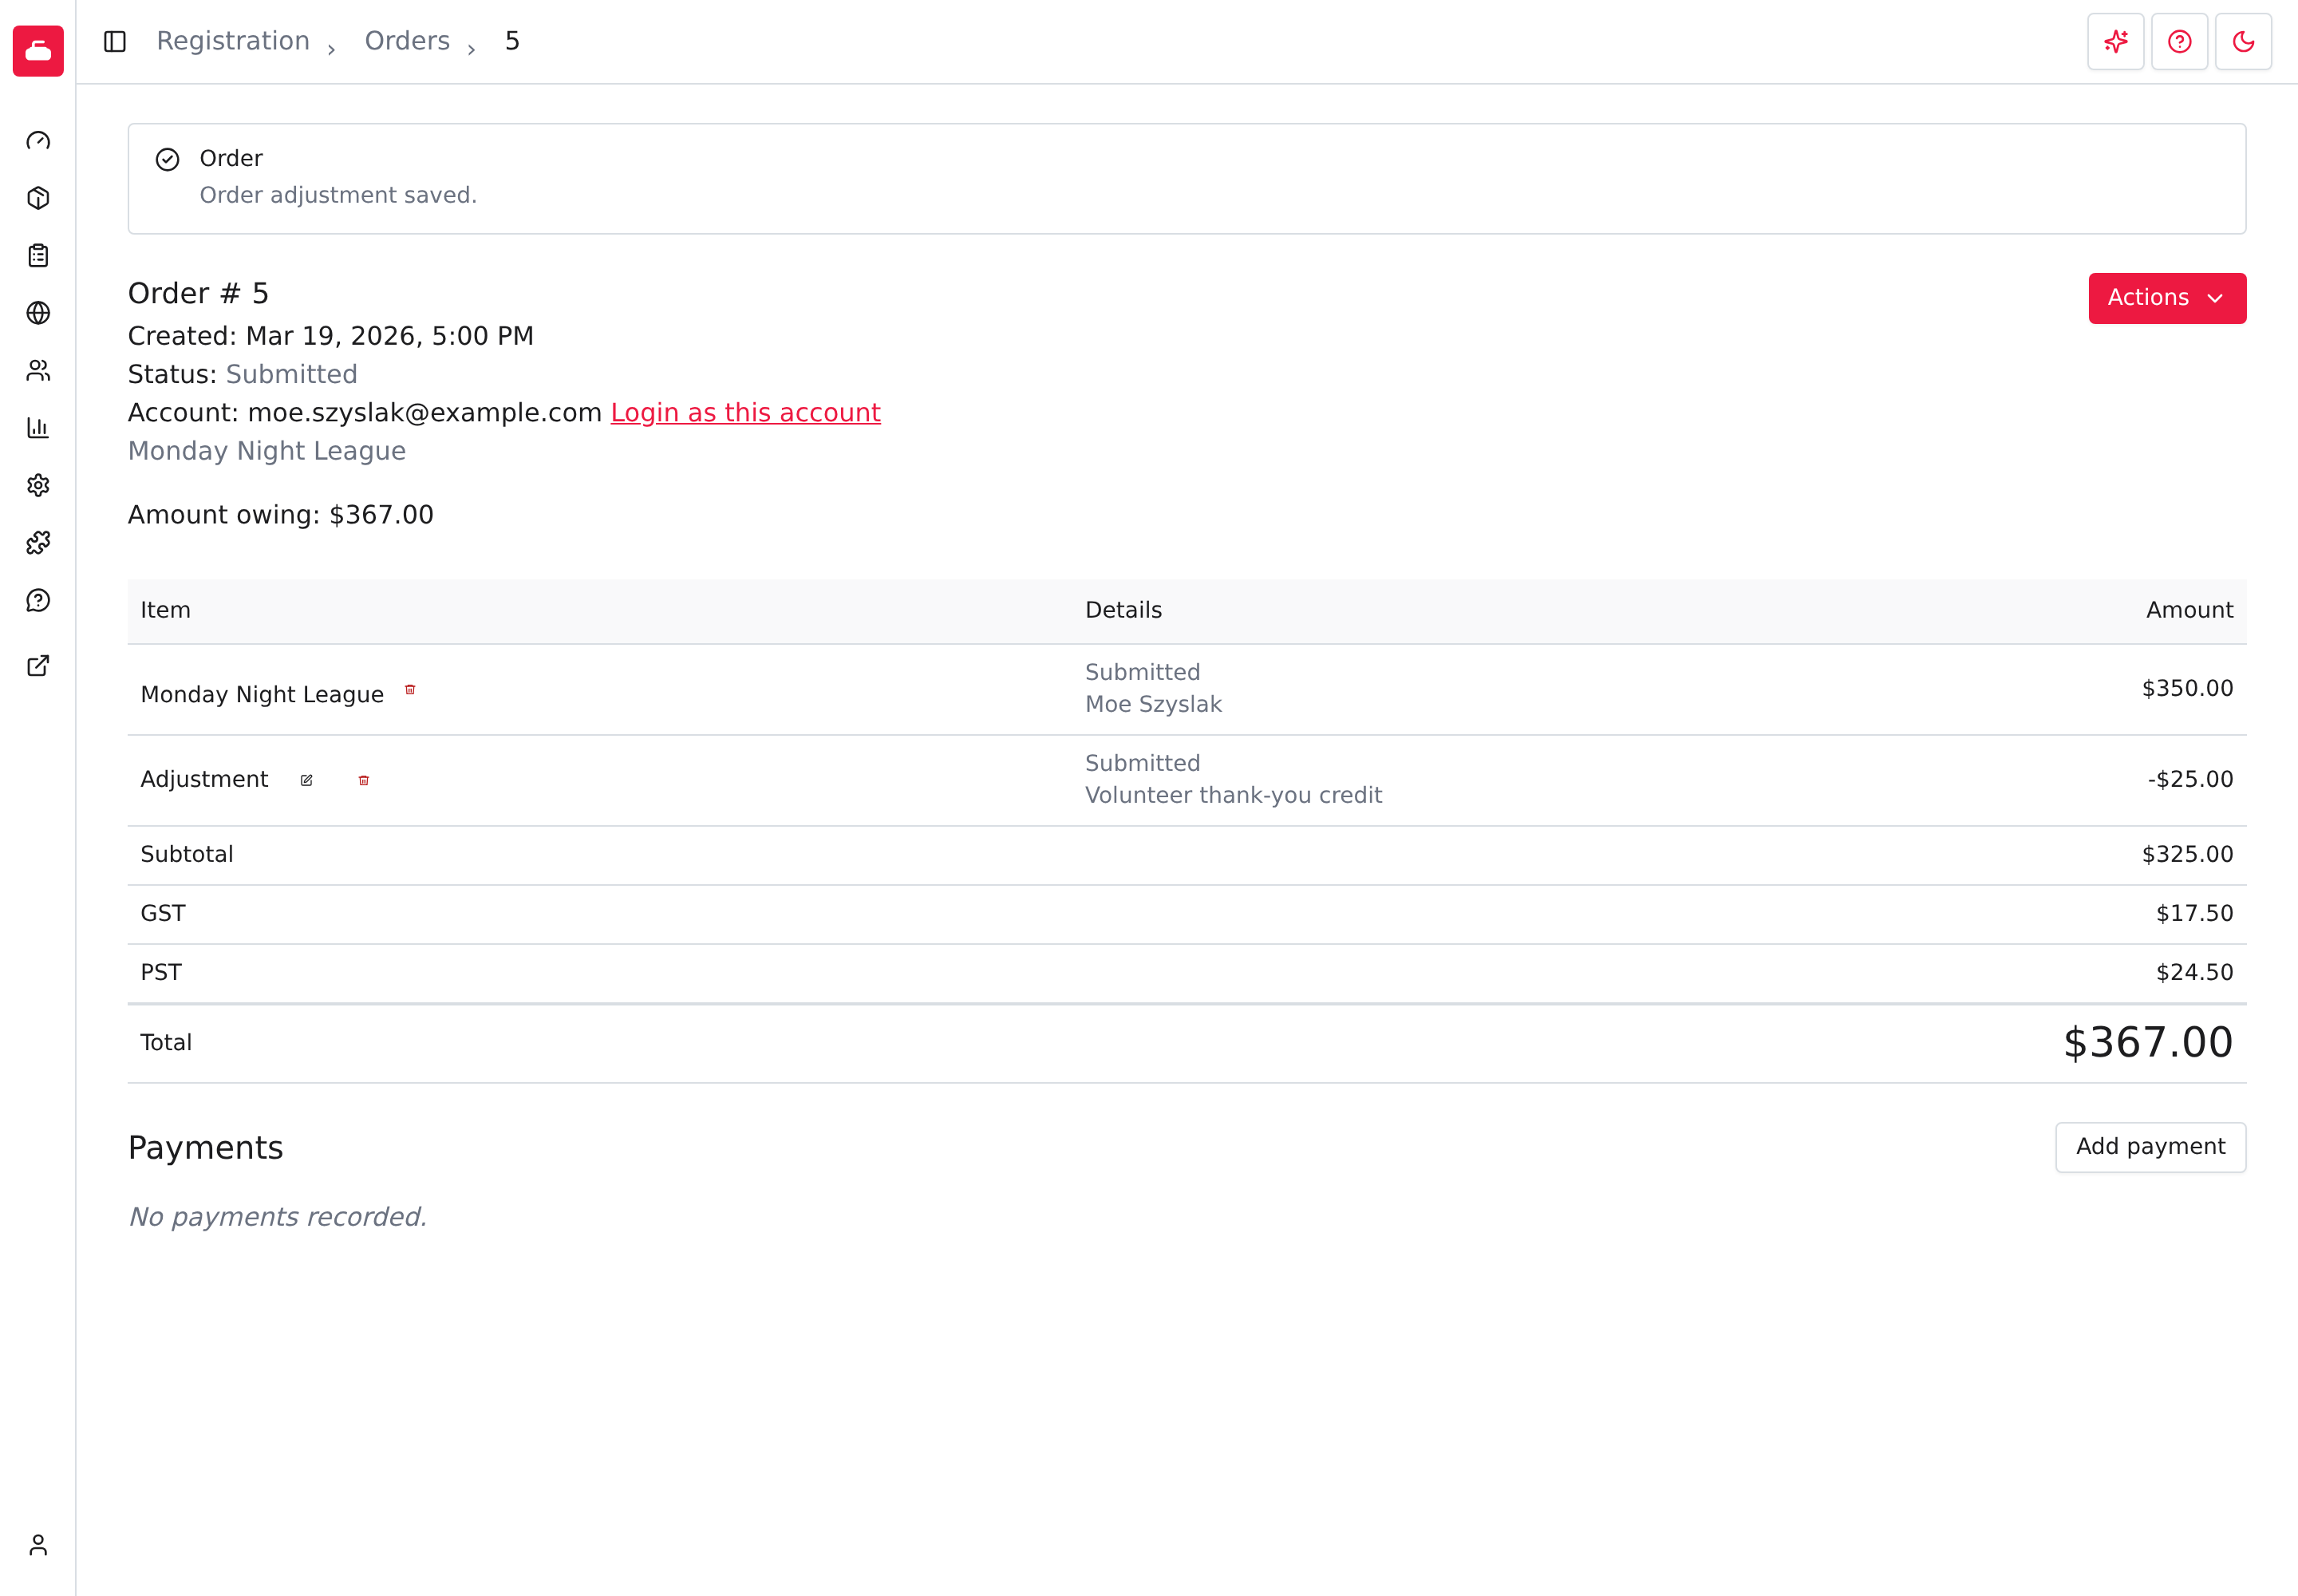Go to Orders breadcrumb
This screenshot has width=2298, height=1596.
[407, 41]
